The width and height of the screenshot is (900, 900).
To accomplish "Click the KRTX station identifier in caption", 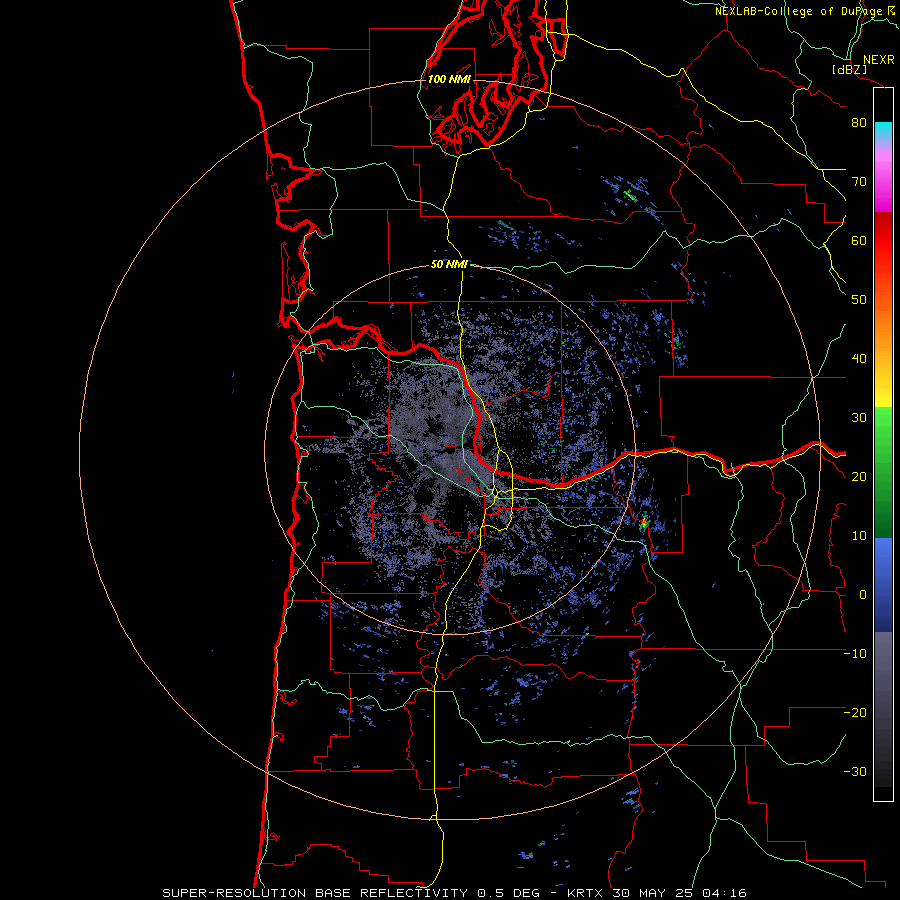I will click(x=585, y=893).
